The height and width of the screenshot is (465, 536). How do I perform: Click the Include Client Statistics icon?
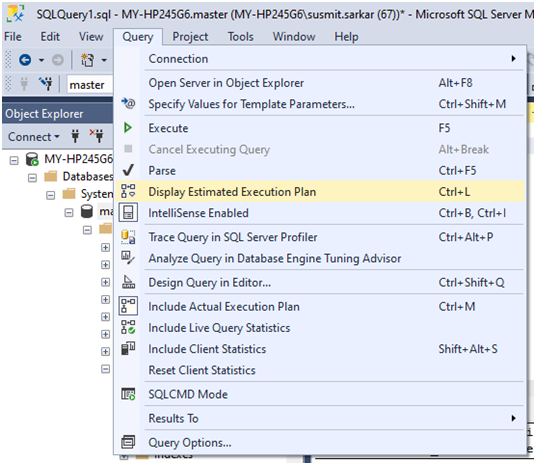(128, 348)
